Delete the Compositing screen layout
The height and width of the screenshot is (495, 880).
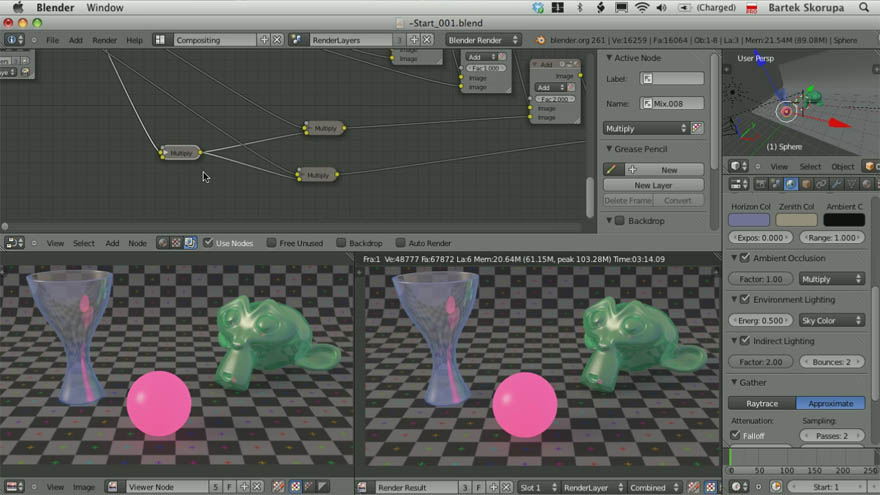pos(277,40)
